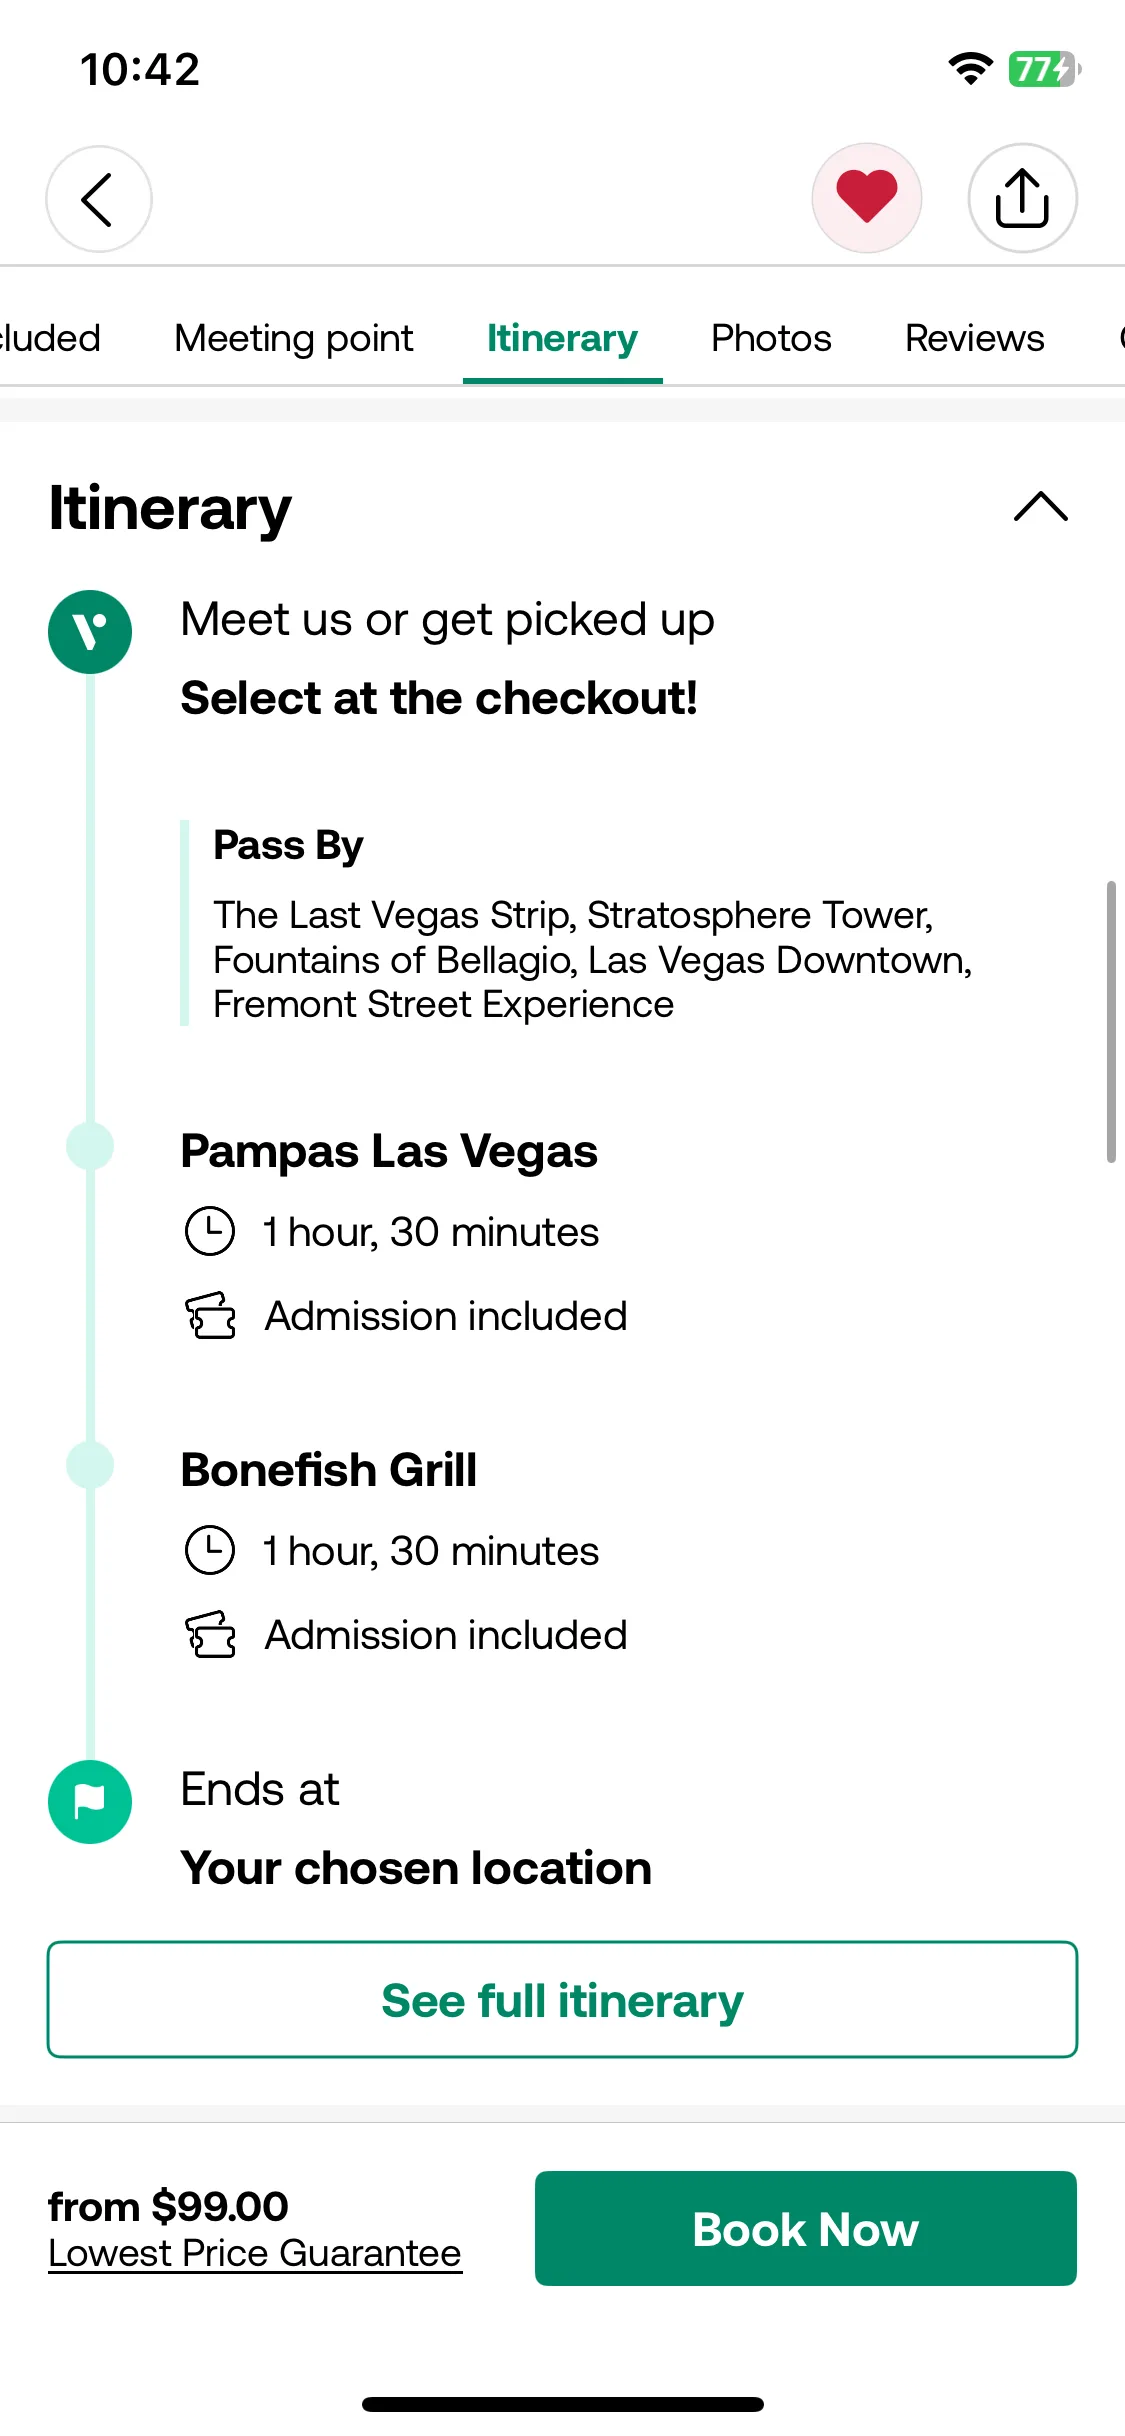This screenshot has height=2436, width=1125.
Task: Switch to the Meeting point tab
Action: click(x=294, y=338)
